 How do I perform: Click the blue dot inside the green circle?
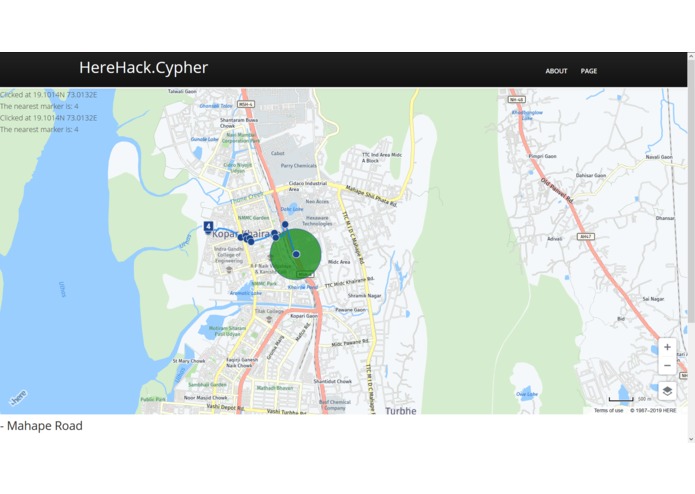(296, 254)
